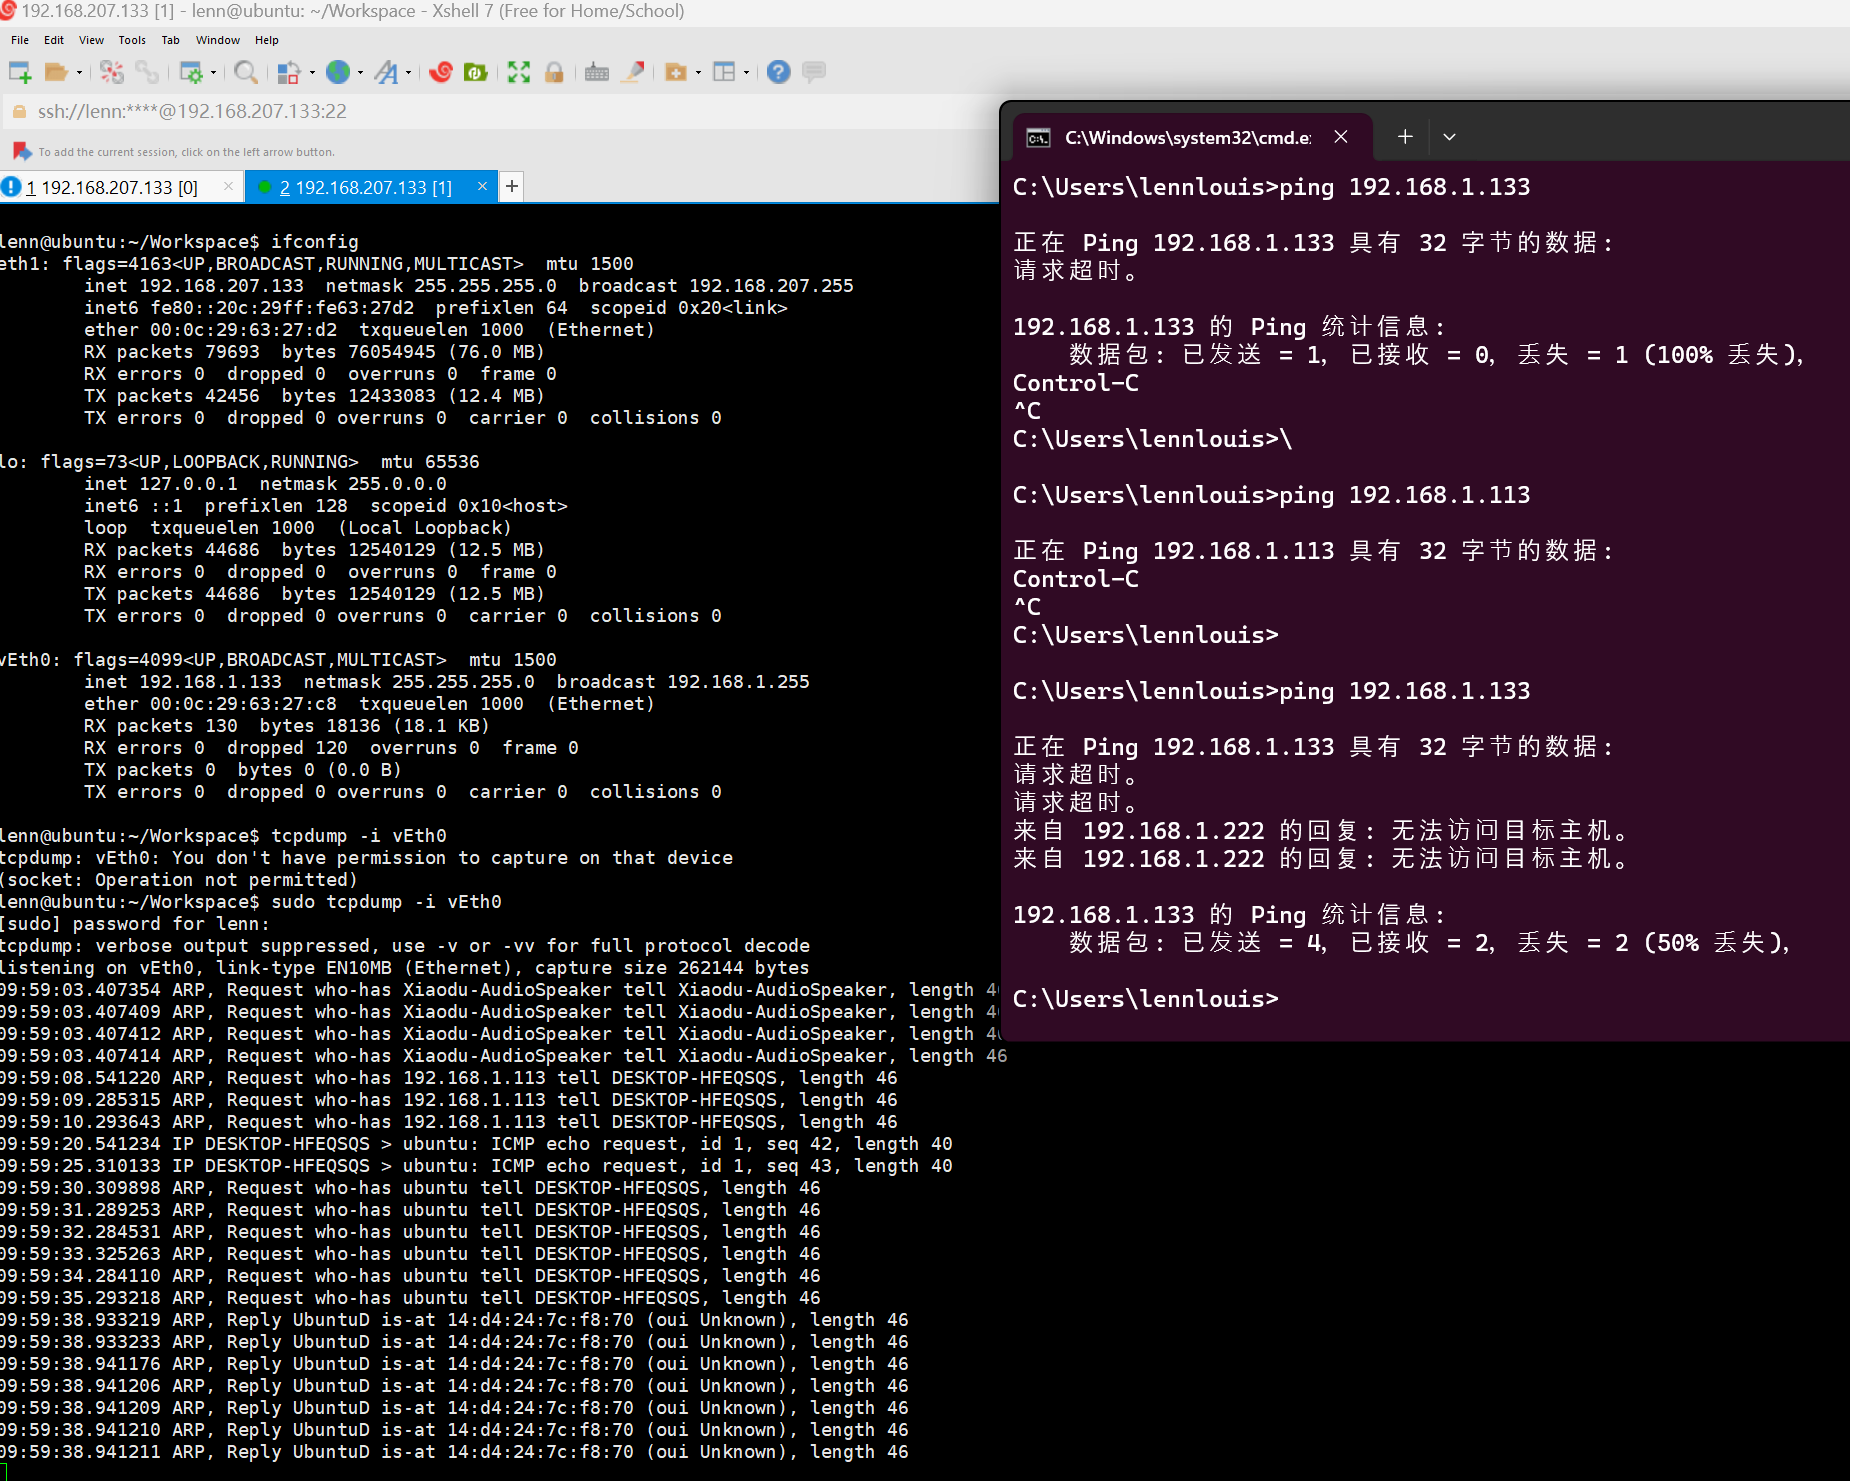1850x1481 pixels.
Task: Click the Color Scheme icon
Action: pyautogui.click(x=289, y=72)
